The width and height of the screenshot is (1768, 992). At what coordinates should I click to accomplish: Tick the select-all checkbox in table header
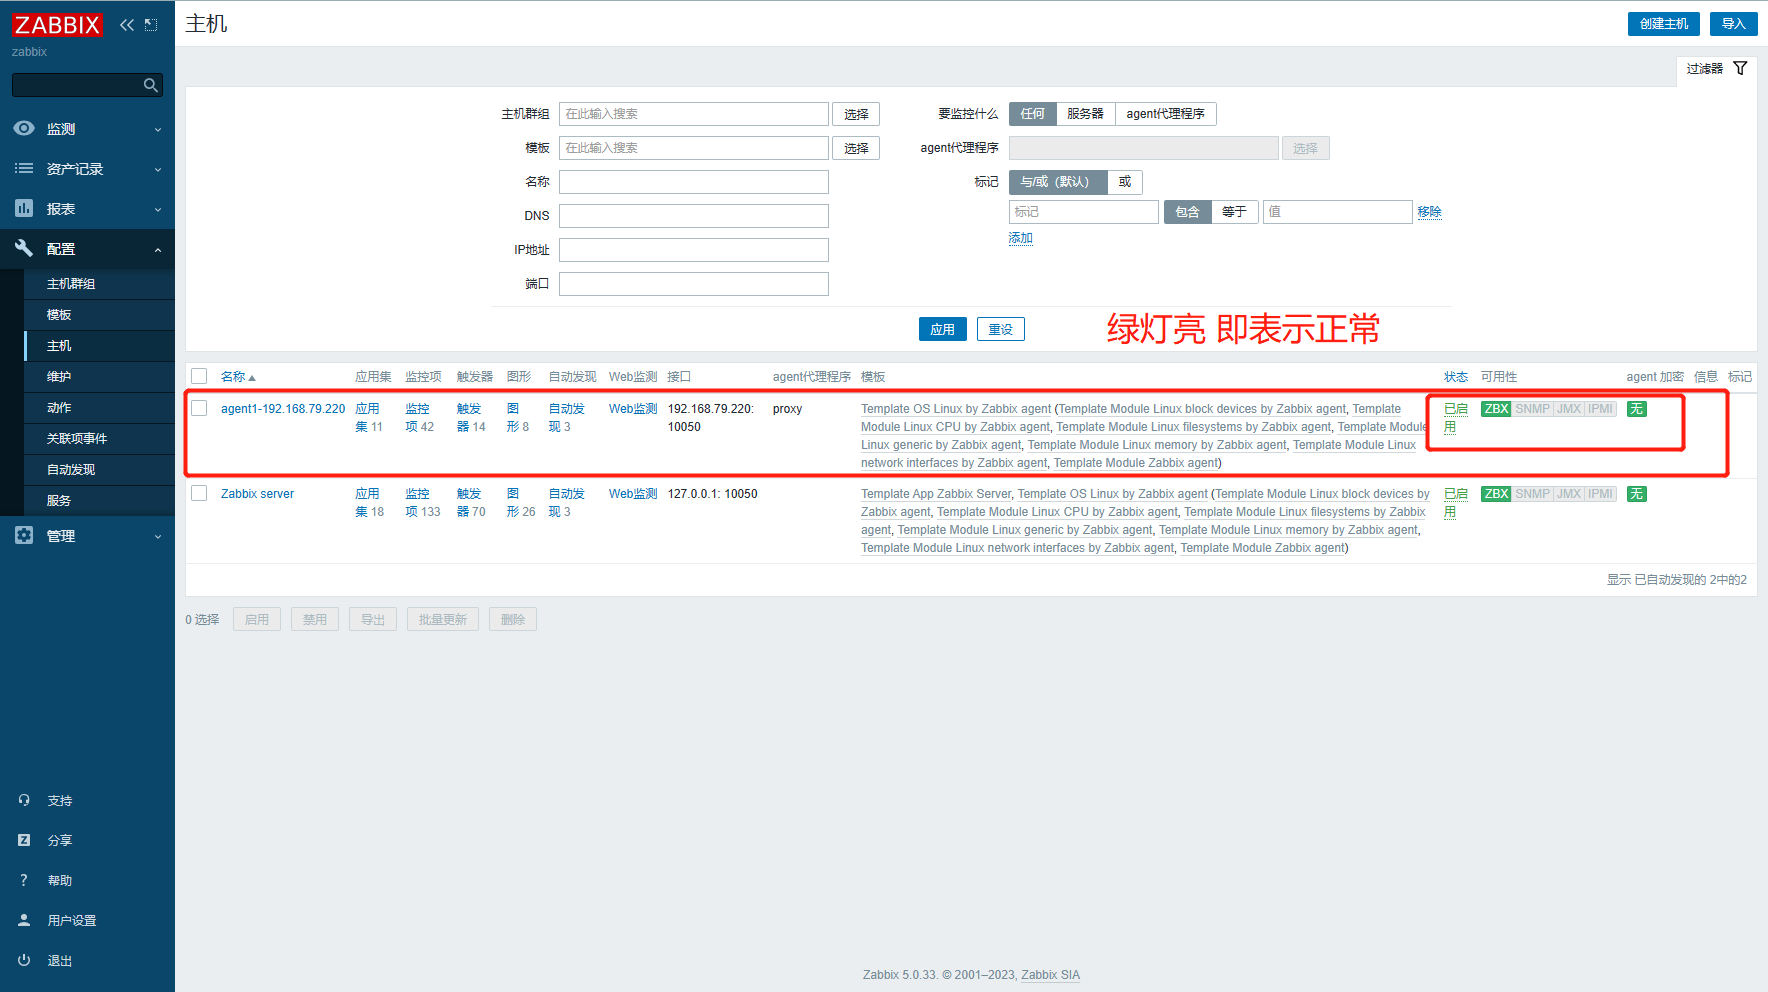199,376
